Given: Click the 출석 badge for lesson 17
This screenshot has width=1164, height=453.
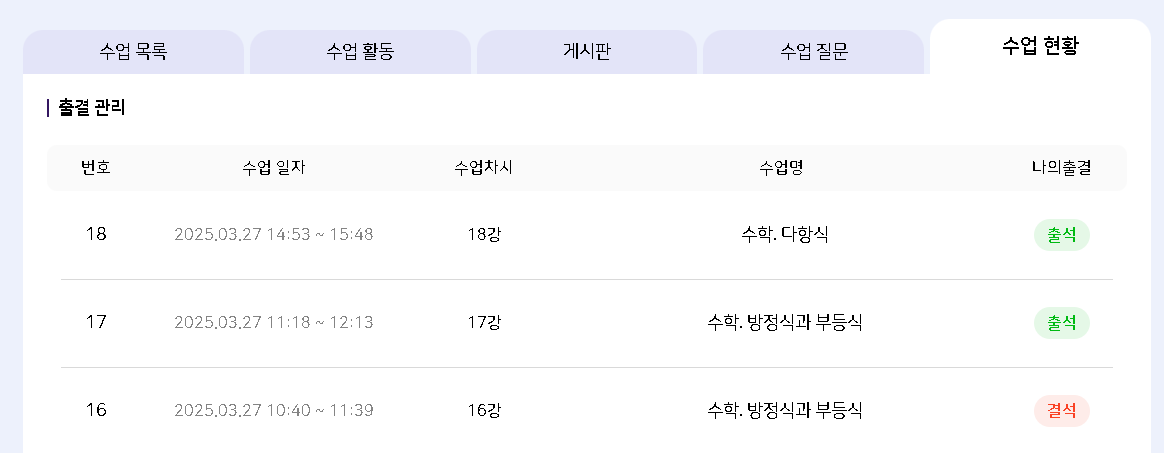Looking at the screenshot, I should click(x=1061, y=323).
